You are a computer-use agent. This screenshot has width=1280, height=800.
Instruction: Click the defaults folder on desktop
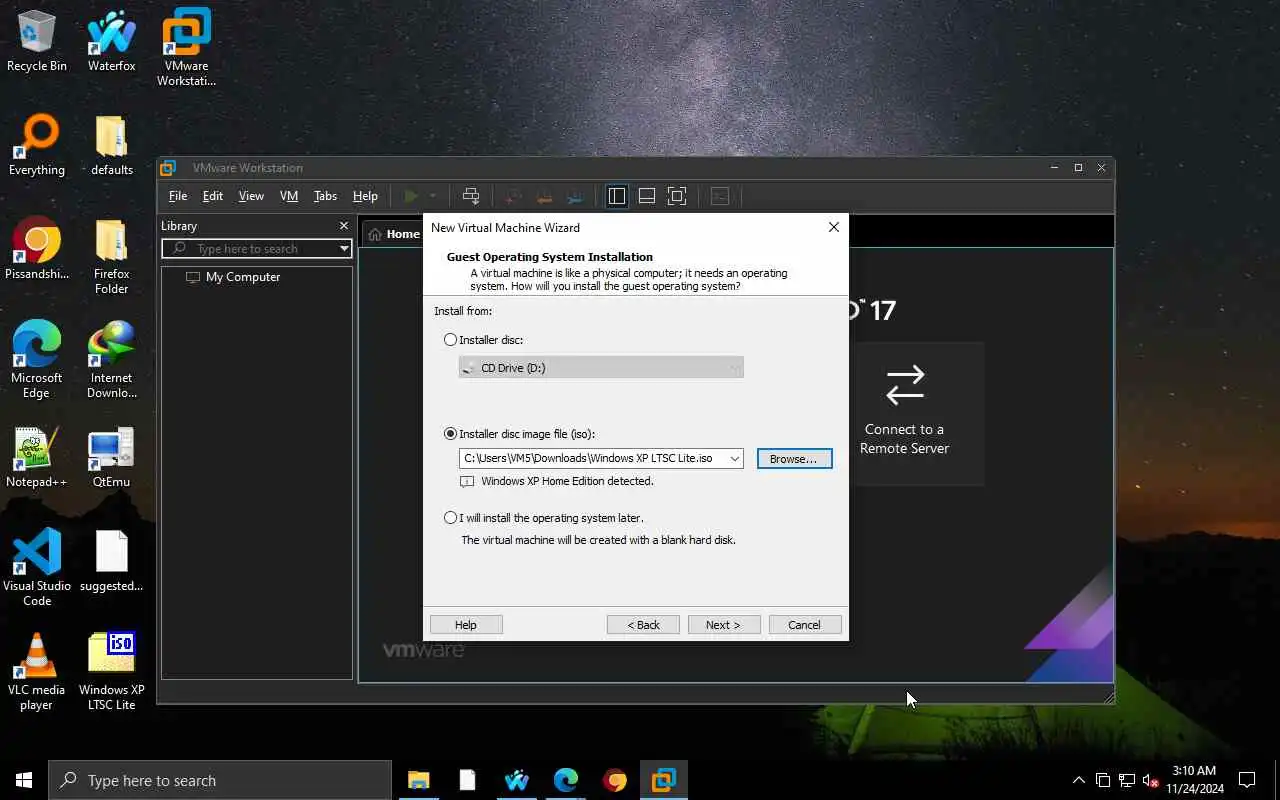point(112,146)
